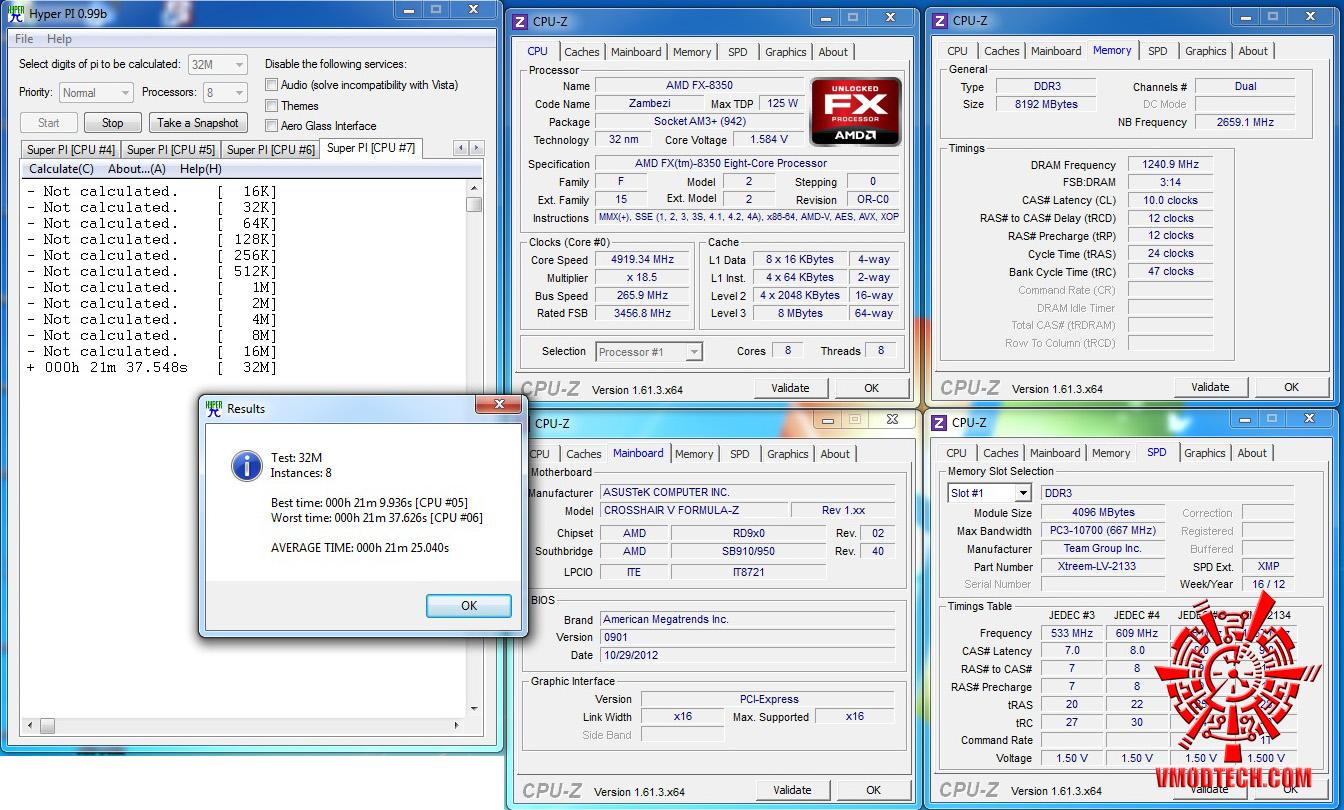Click the Hyper PI title bar icon
The height and width of the screenshot is (810, 1344).
pyautogui.click(x=15, y=14)
